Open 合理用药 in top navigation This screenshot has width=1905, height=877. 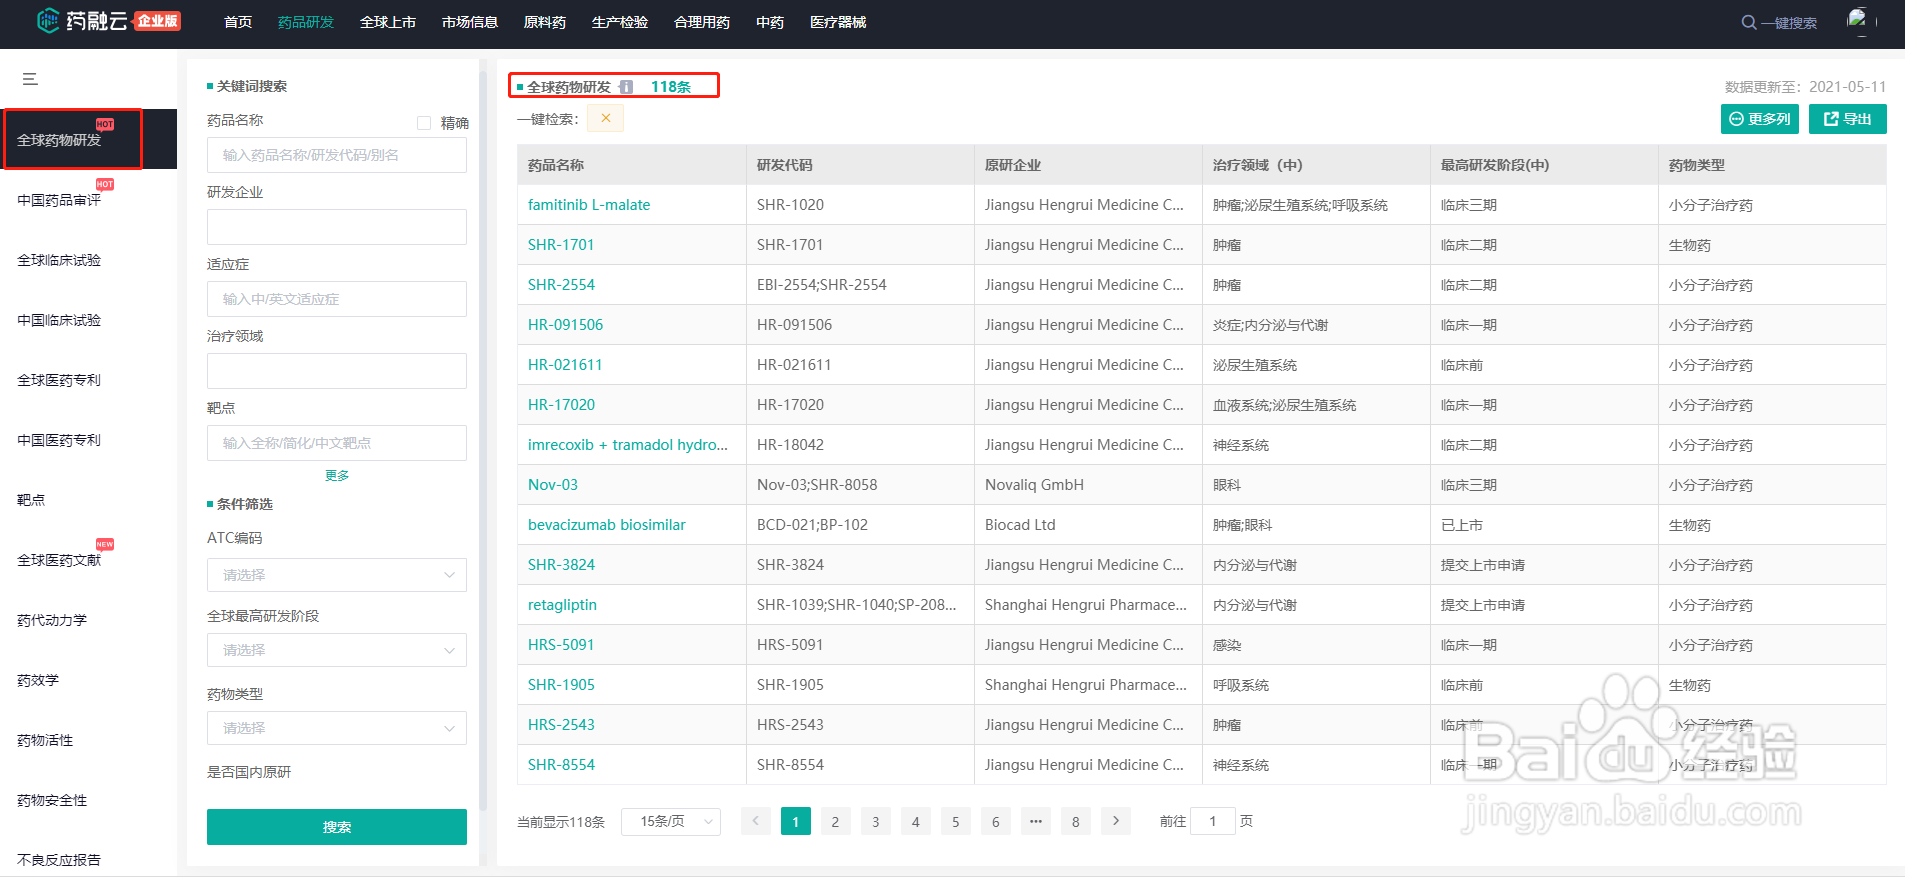702,22
